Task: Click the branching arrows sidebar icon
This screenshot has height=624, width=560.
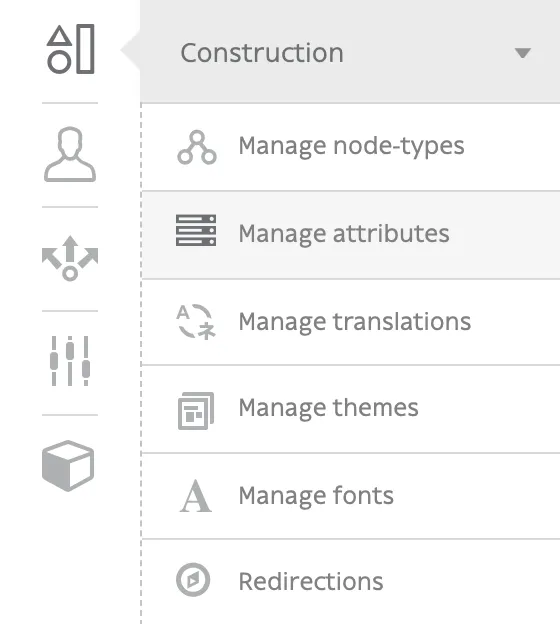Action: tap(70, 258)
